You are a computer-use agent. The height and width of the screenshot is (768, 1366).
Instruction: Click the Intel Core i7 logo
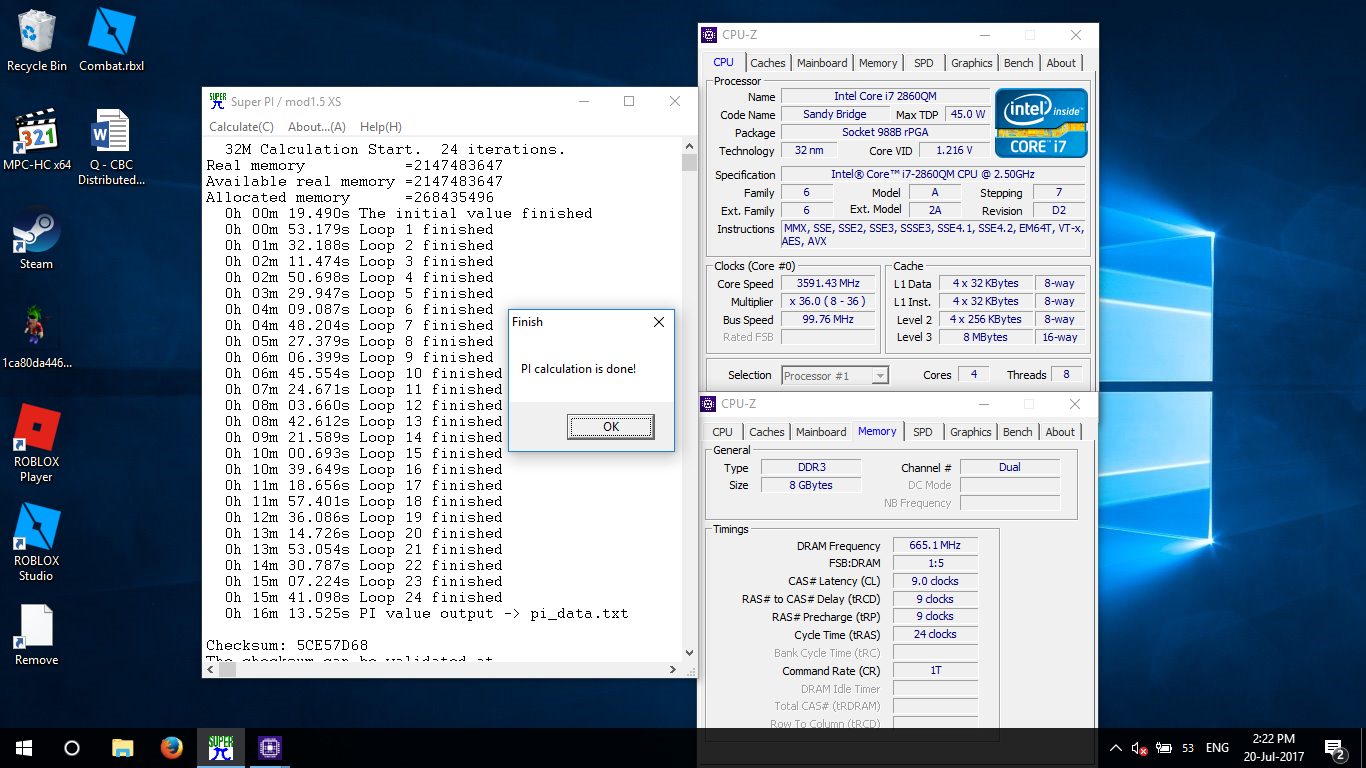[1041, 123]
